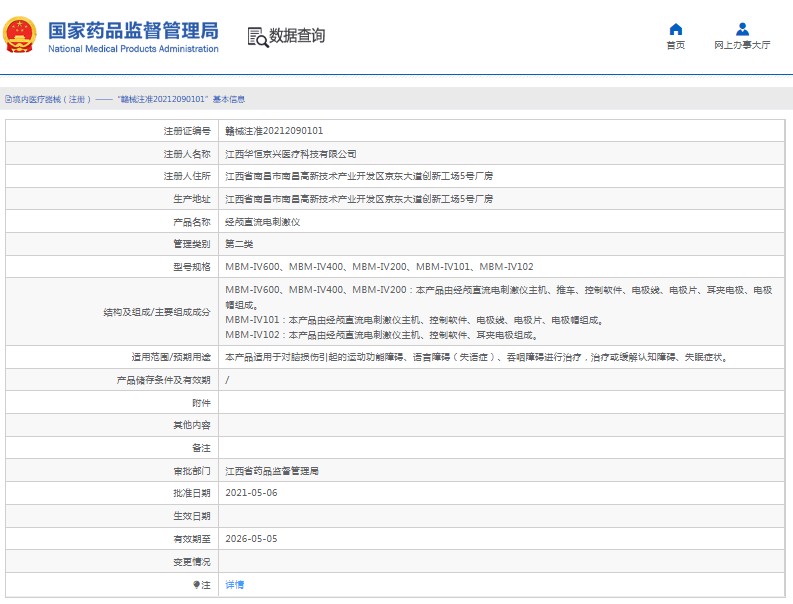
Task: Click the 首页 home icon
Action: [676, 29]
